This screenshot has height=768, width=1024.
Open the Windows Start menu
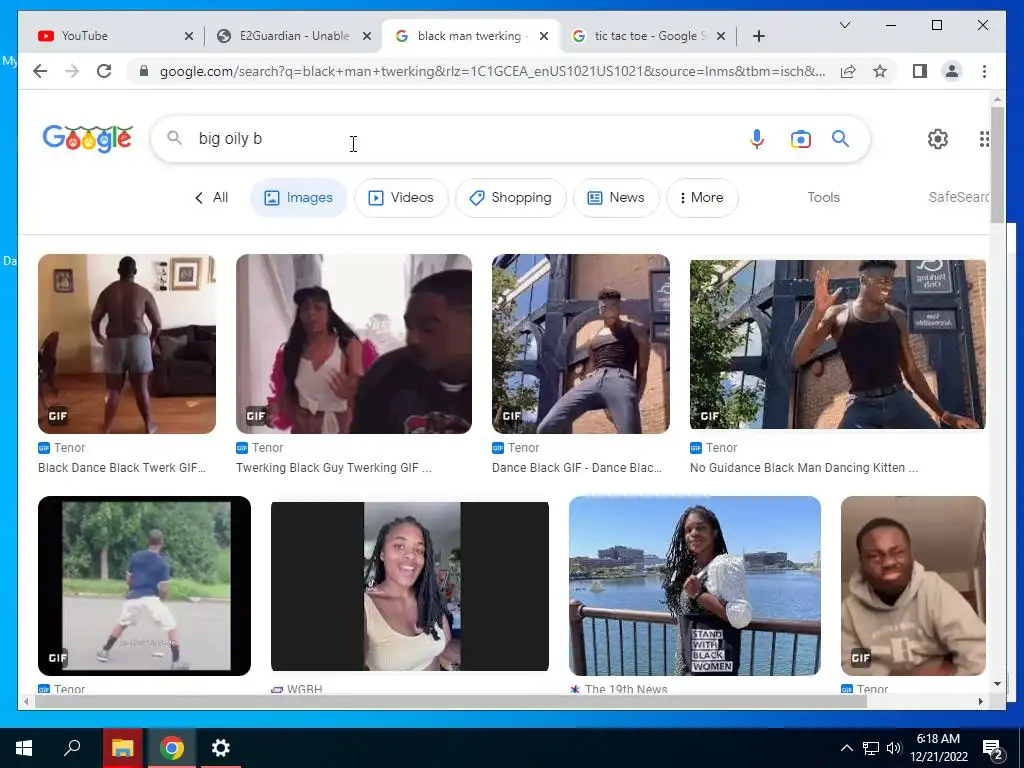pos(24,748)
